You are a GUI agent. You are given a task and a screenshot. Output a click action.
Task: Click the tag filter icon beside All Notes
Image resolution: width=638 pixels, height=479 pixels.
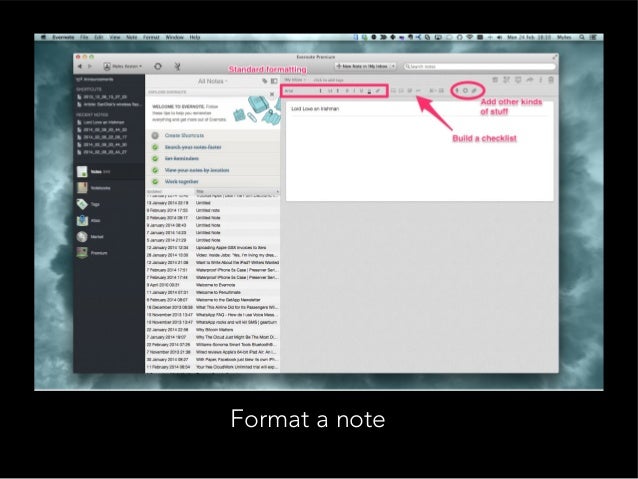(264, 81)
